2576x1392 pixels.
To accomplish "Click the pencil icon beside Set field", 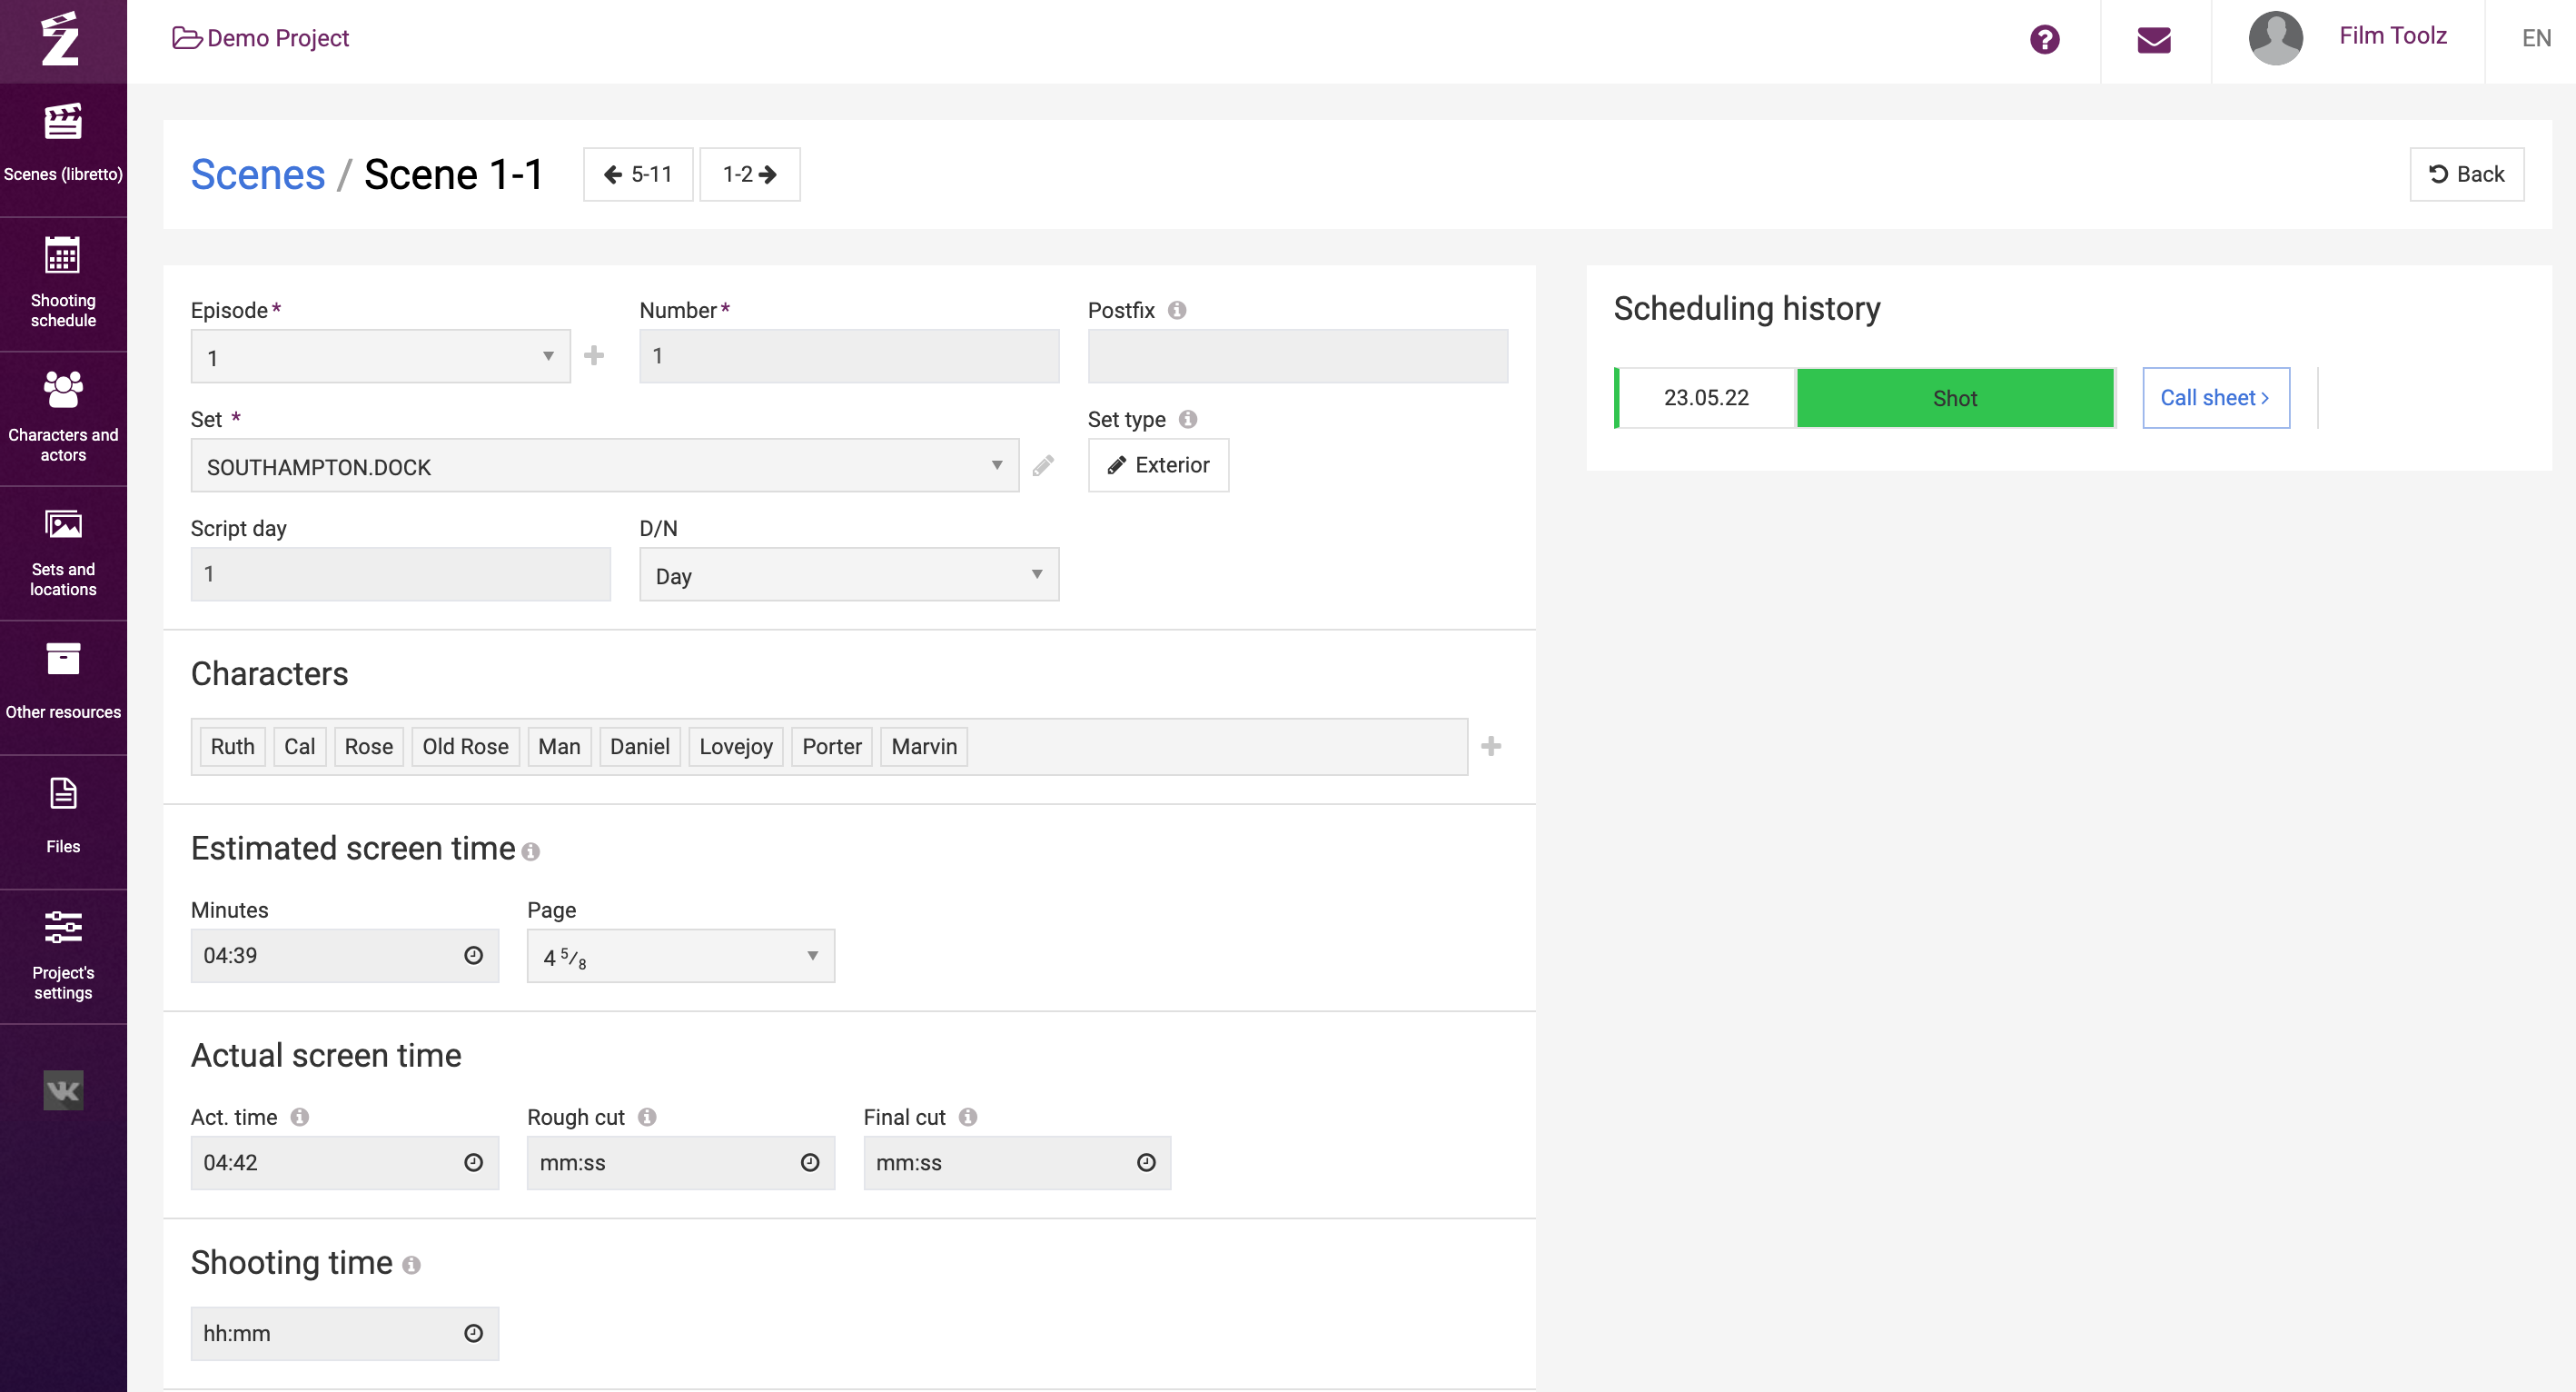I will tap(1043, 465).
